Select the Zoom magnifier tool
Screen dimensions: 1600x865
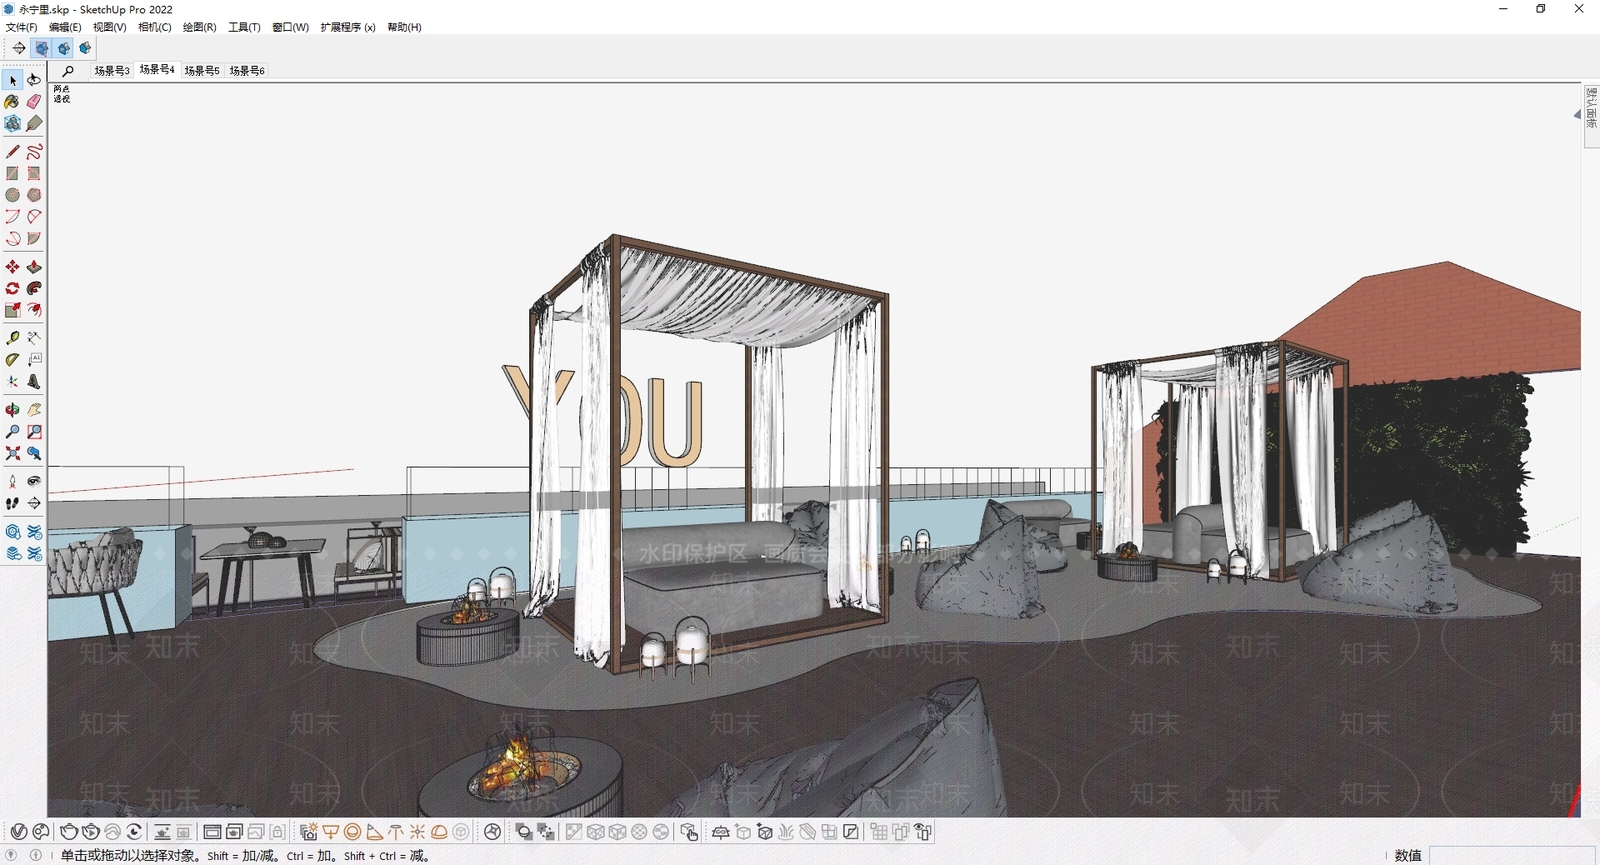[x=12, y=432]
